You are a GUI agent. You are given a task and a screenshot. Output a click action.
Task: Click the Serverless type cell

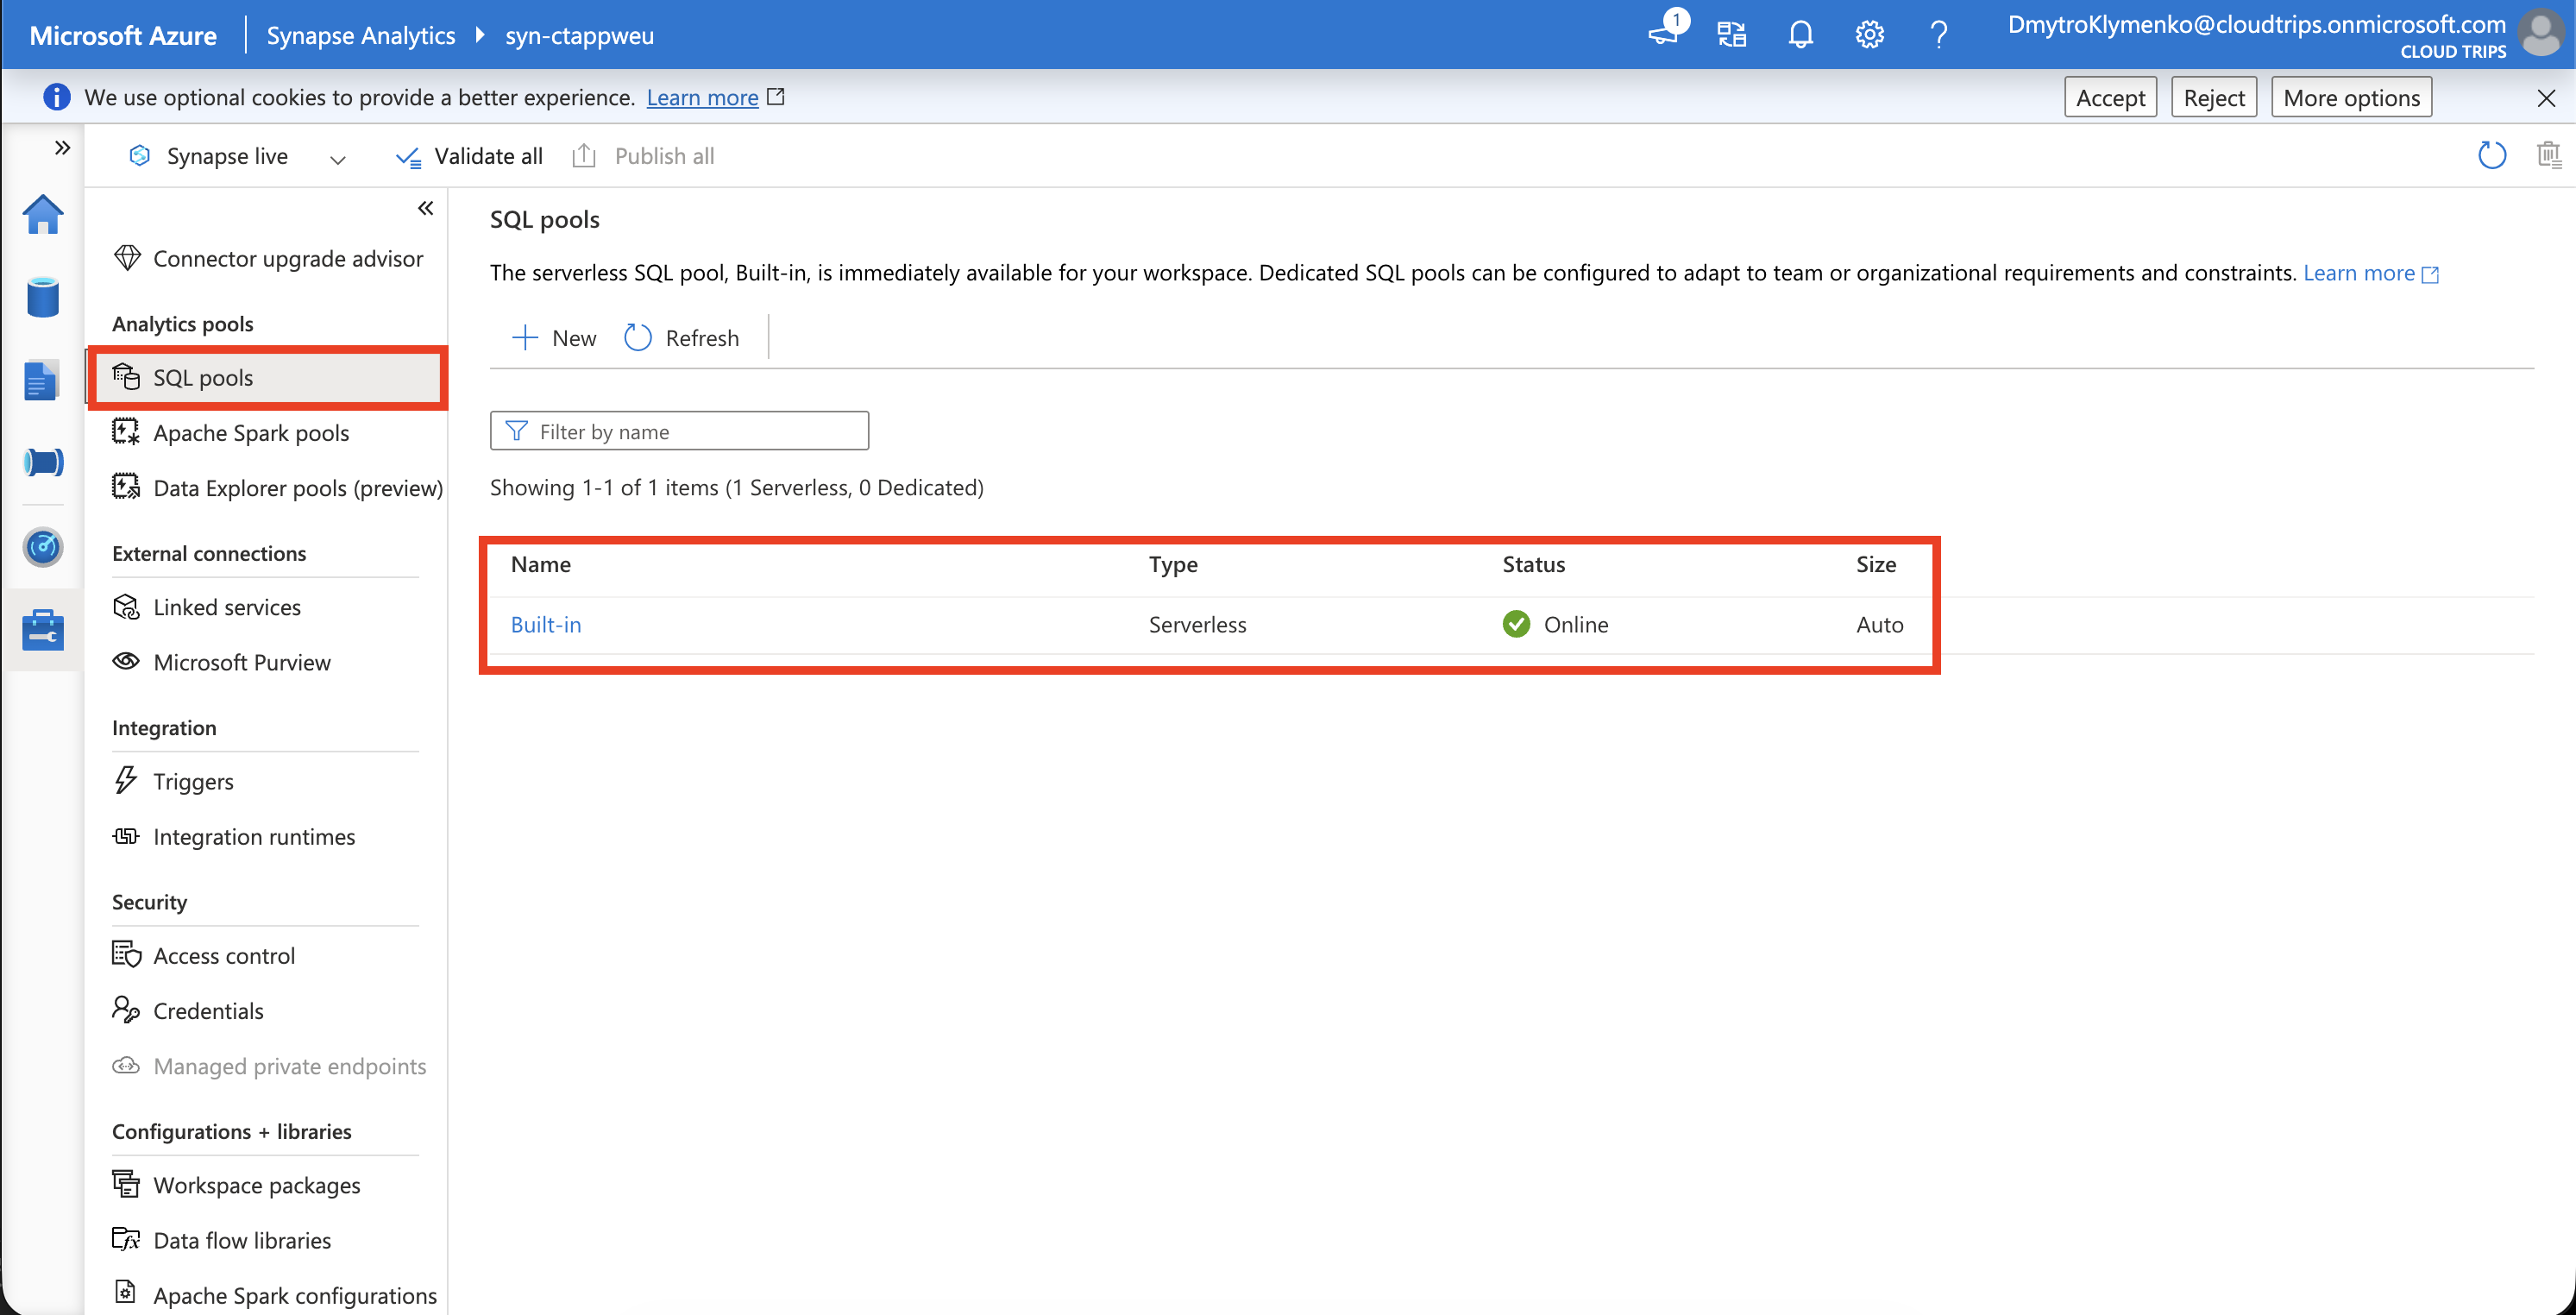click(x=1197, y=624)
